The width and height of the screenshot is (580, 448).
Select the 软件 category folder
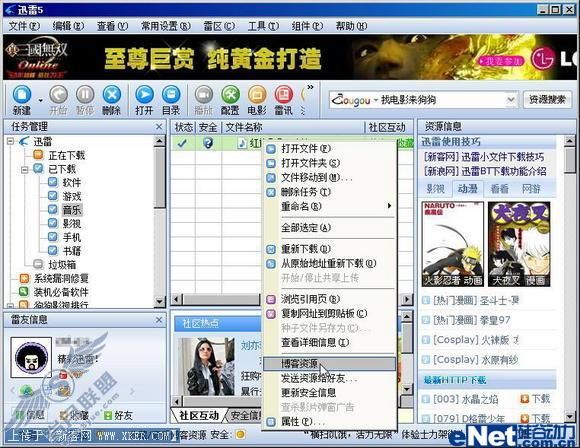point(71,182)
